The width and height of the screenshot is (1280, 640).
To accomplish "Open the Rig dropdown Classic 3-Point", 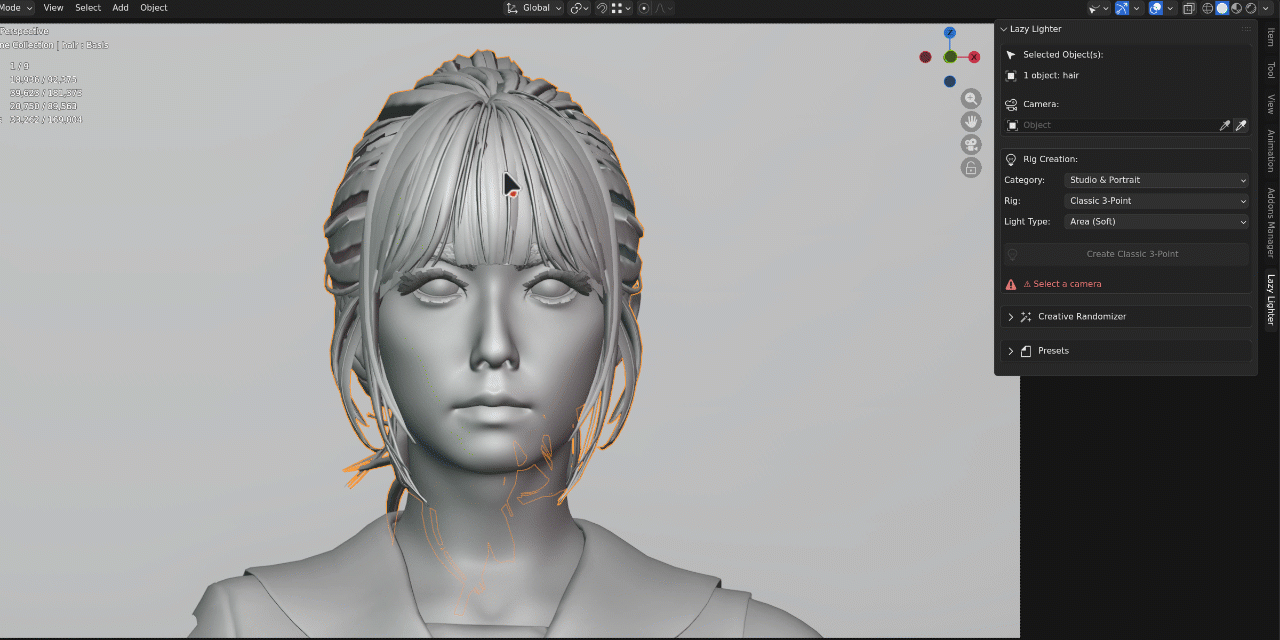I will point(1157,201).
